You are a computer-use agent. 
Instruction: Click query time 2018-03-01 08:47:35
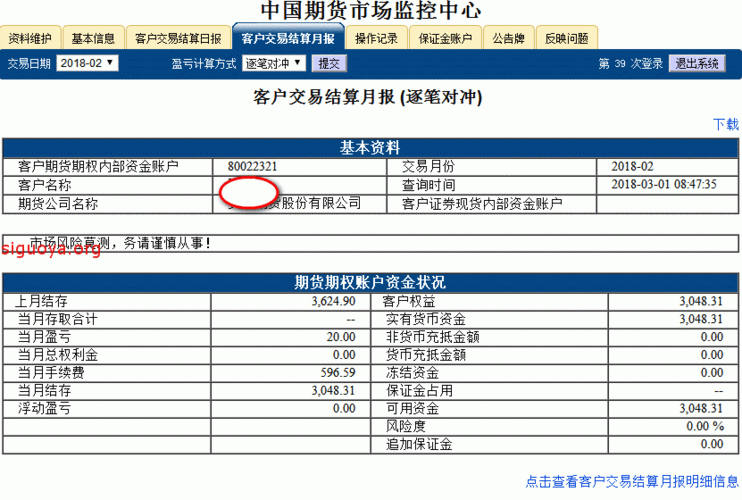pyautogui.click(x=664, y=184)
